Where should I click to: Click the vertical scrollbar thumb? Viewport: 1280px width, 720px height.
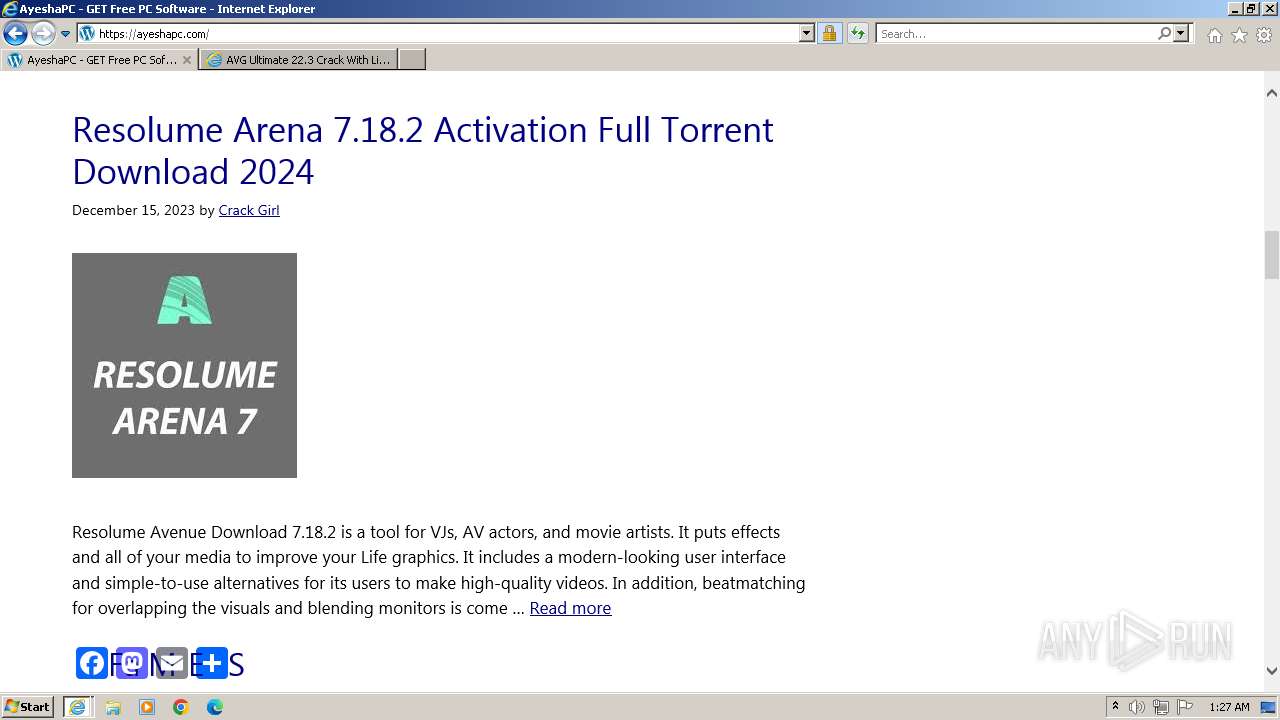(1271, 255)
